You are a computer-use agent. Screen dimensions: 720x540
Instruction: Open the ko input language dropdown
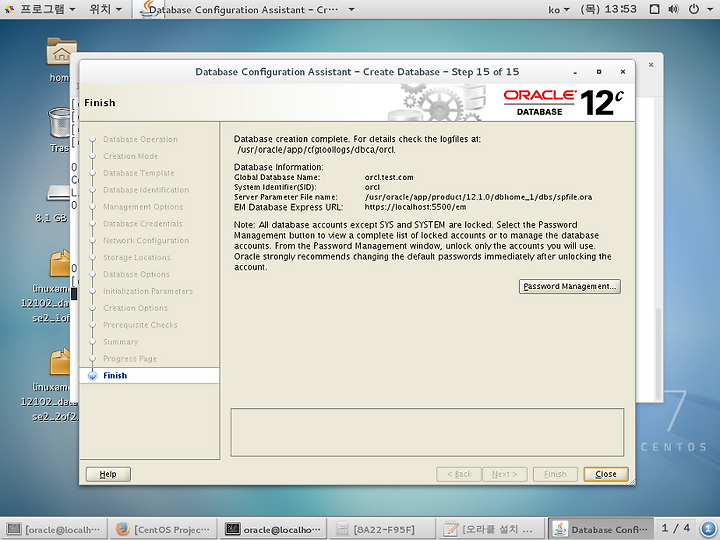(558, 9)
